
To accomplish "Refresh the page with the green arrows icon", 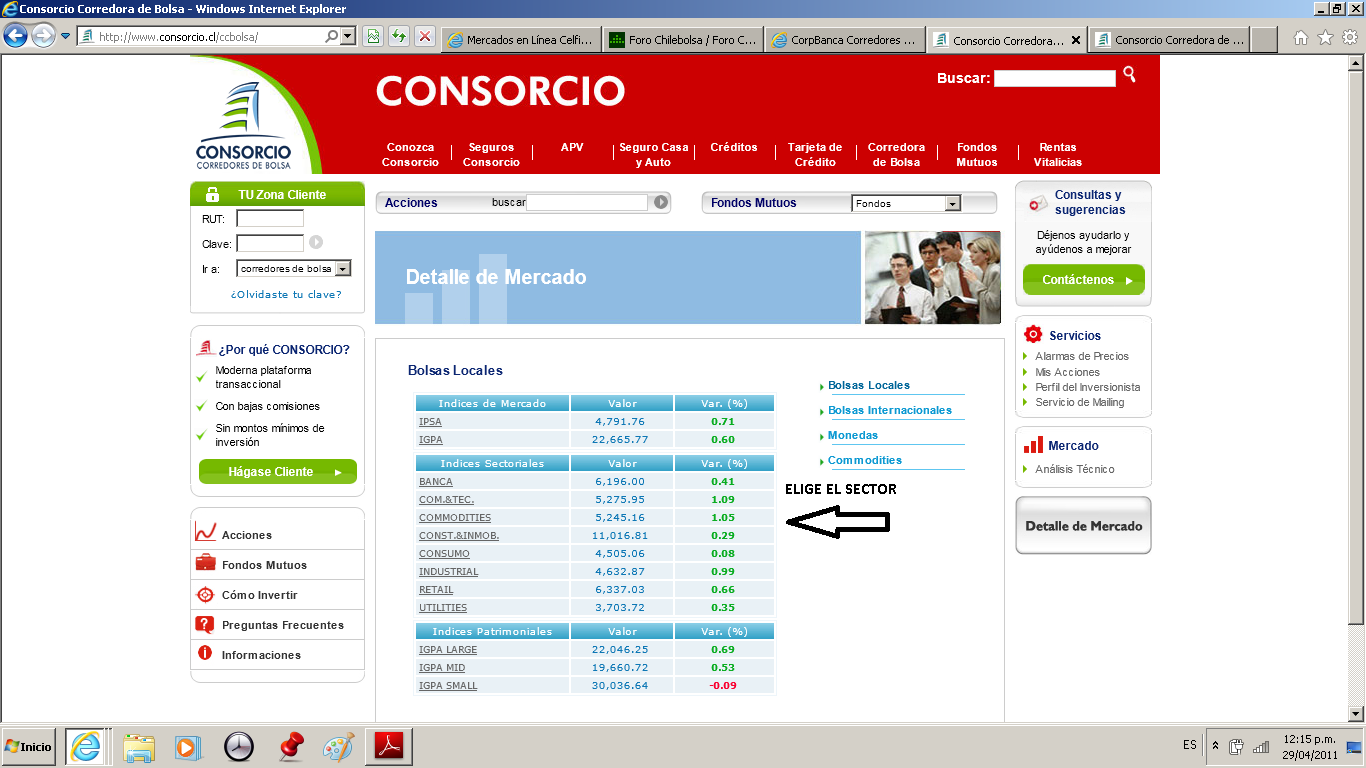I will pyautogui.click(x=399, y=37).
